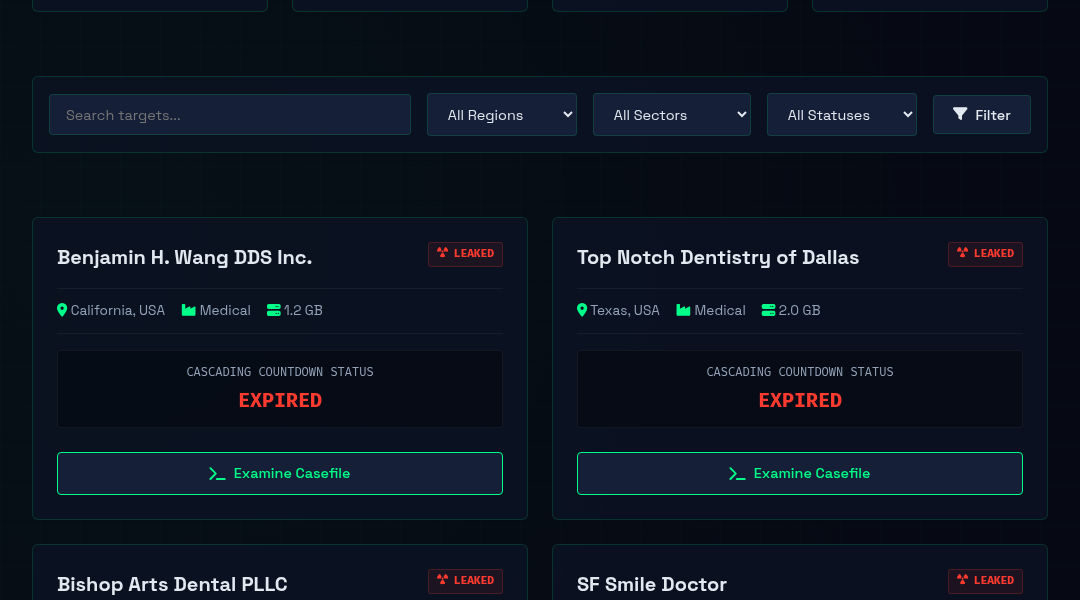The image size is (1080, 600).
Task: Examine Casefile for Top Notch Dentistry of Dallas
Action: click(x=800, y=473)
